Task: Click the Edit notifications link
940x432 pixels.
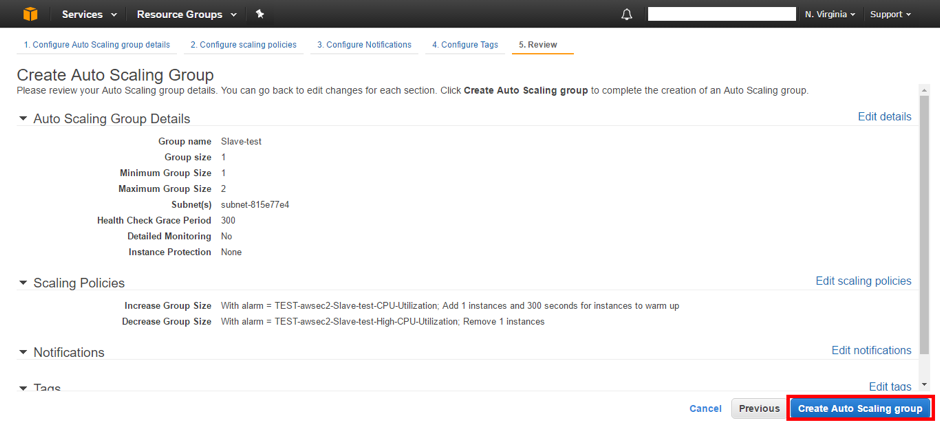Action: 871,350
